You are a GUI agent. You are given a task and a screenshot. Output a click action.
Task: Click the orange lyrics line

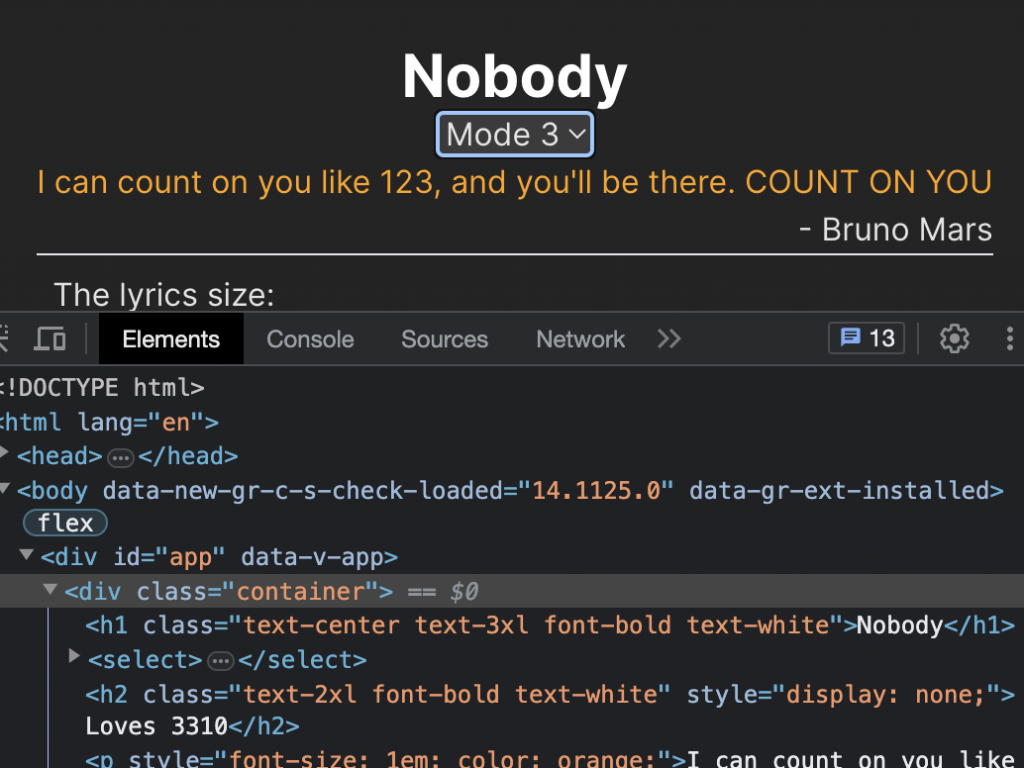[515, 182]
